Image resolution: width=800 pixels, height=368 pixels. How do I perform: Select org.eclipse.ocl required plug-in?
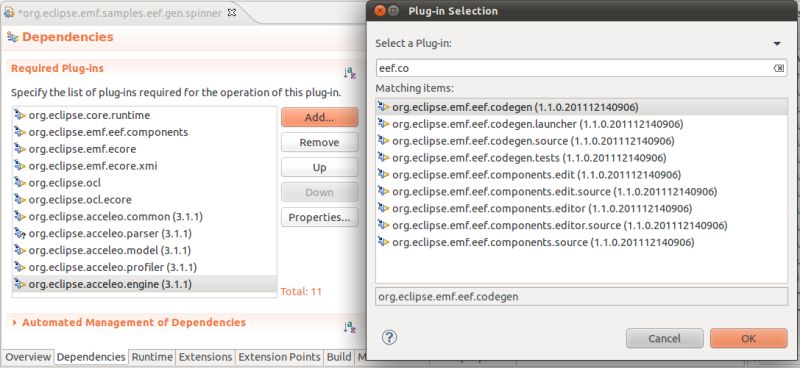144,183
